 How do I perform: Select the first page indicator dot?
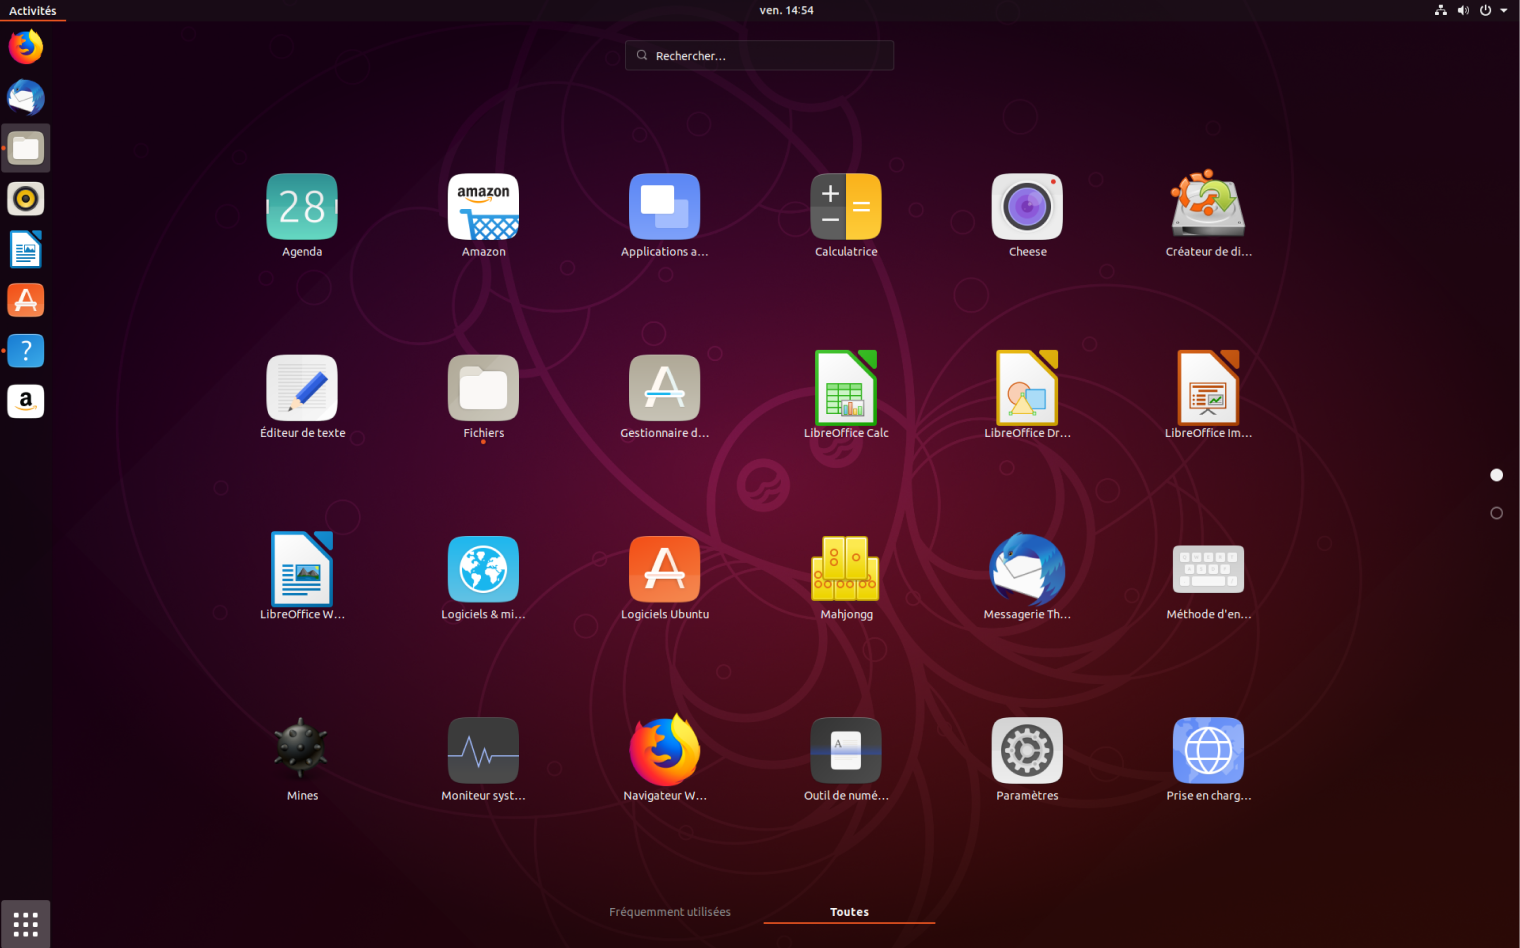pos(1496,475)
